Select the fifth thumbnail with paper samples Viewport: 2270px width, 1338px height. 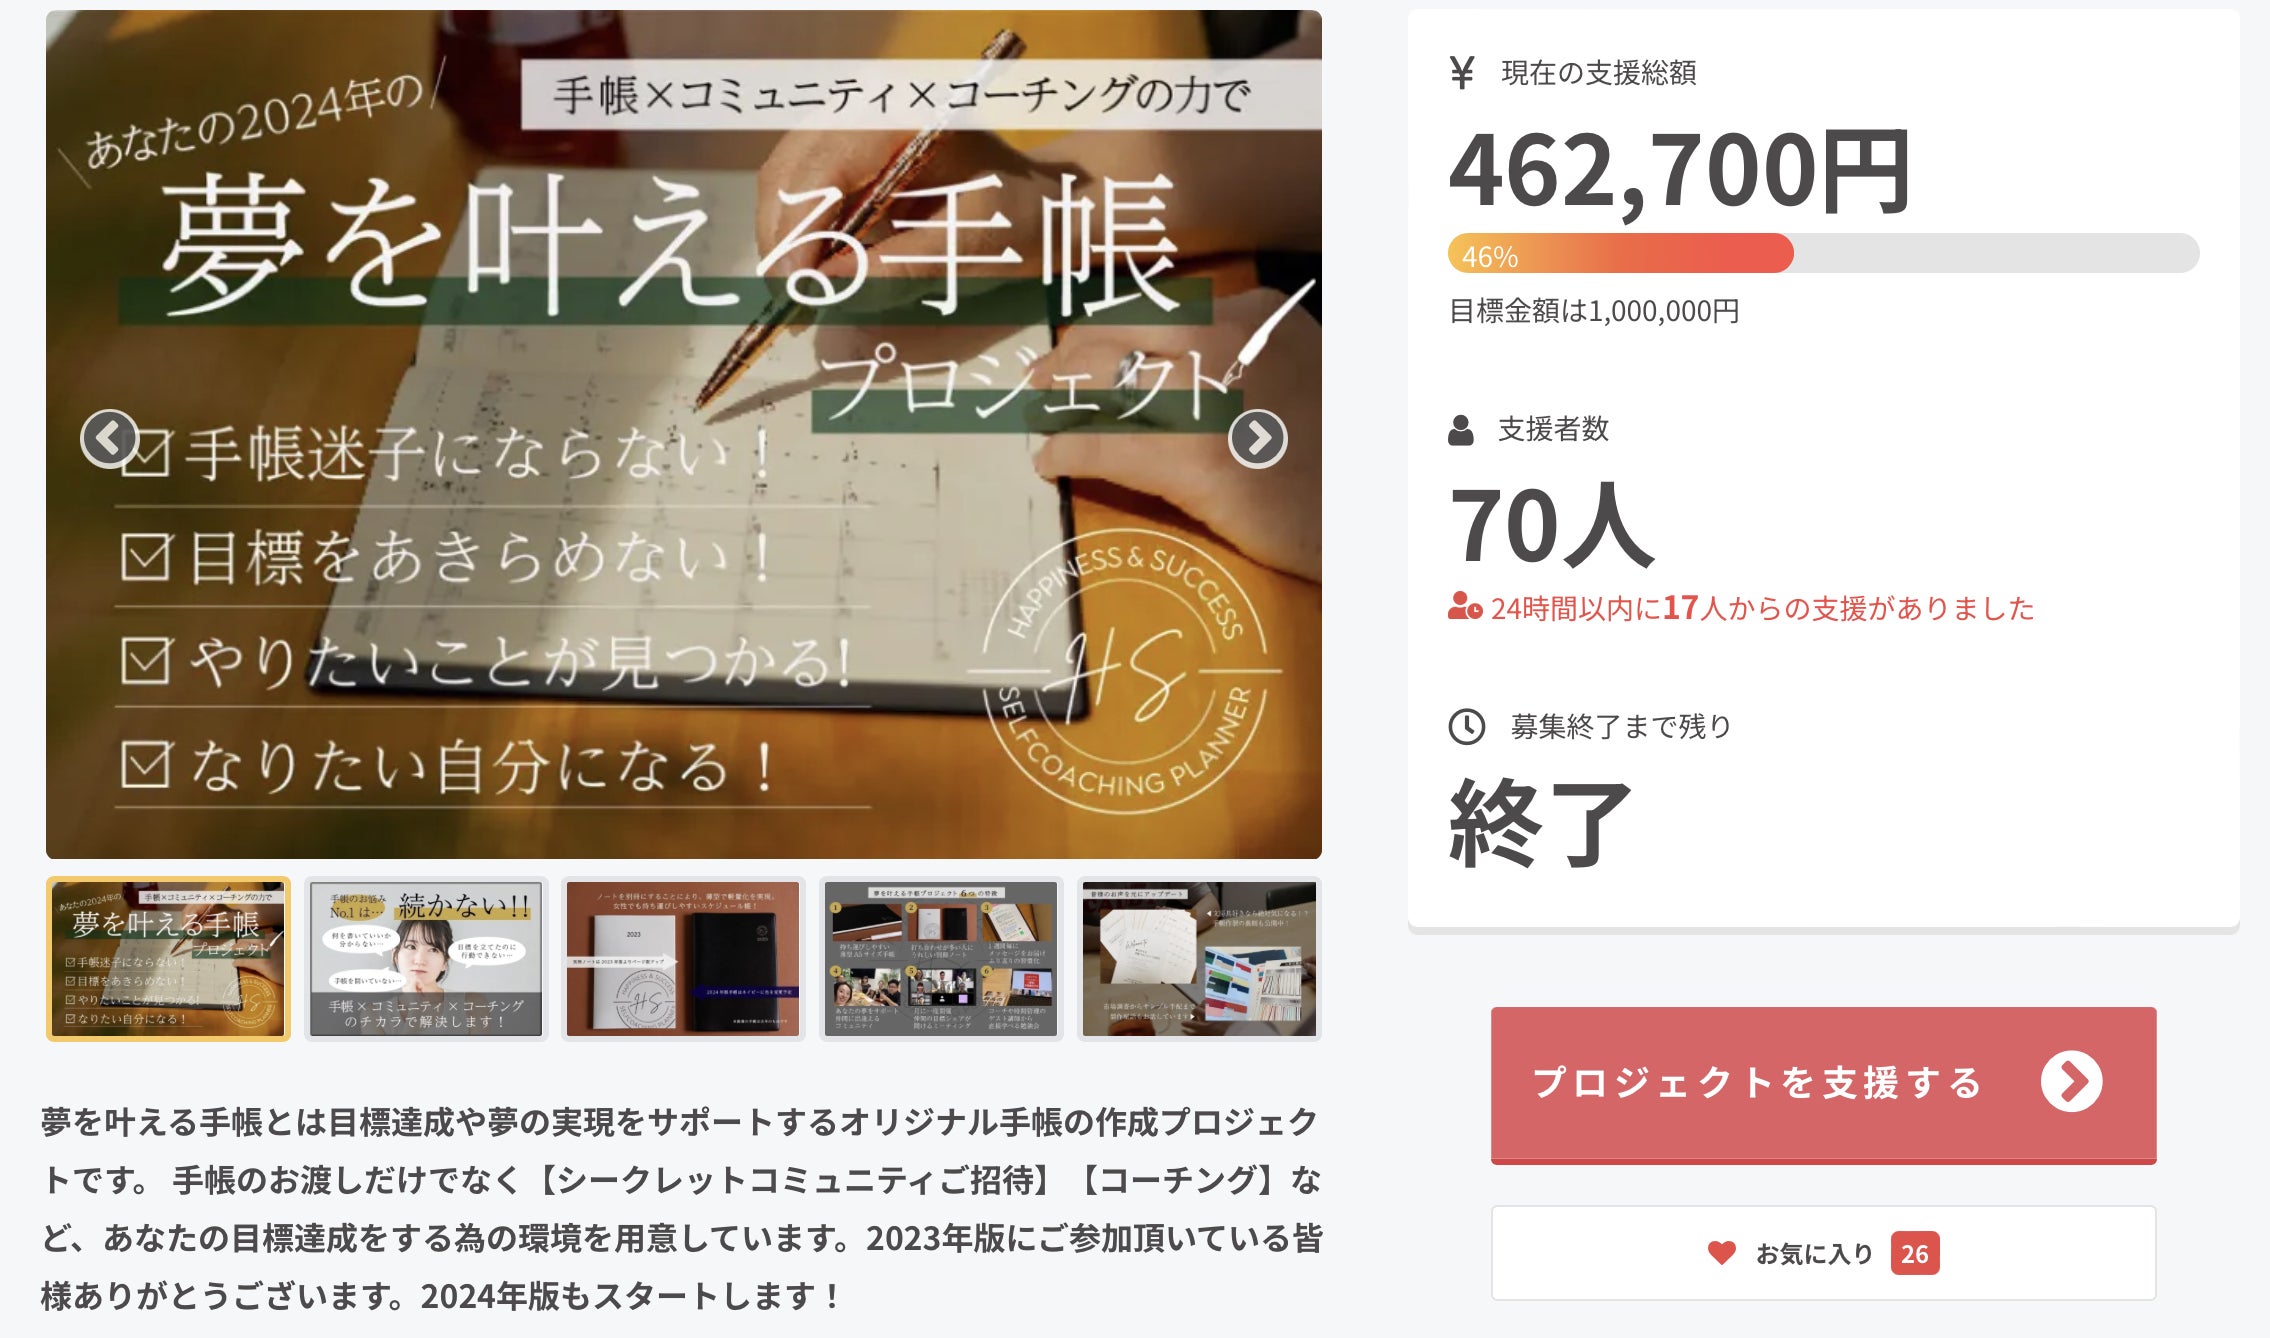(x=1199, y=959)
